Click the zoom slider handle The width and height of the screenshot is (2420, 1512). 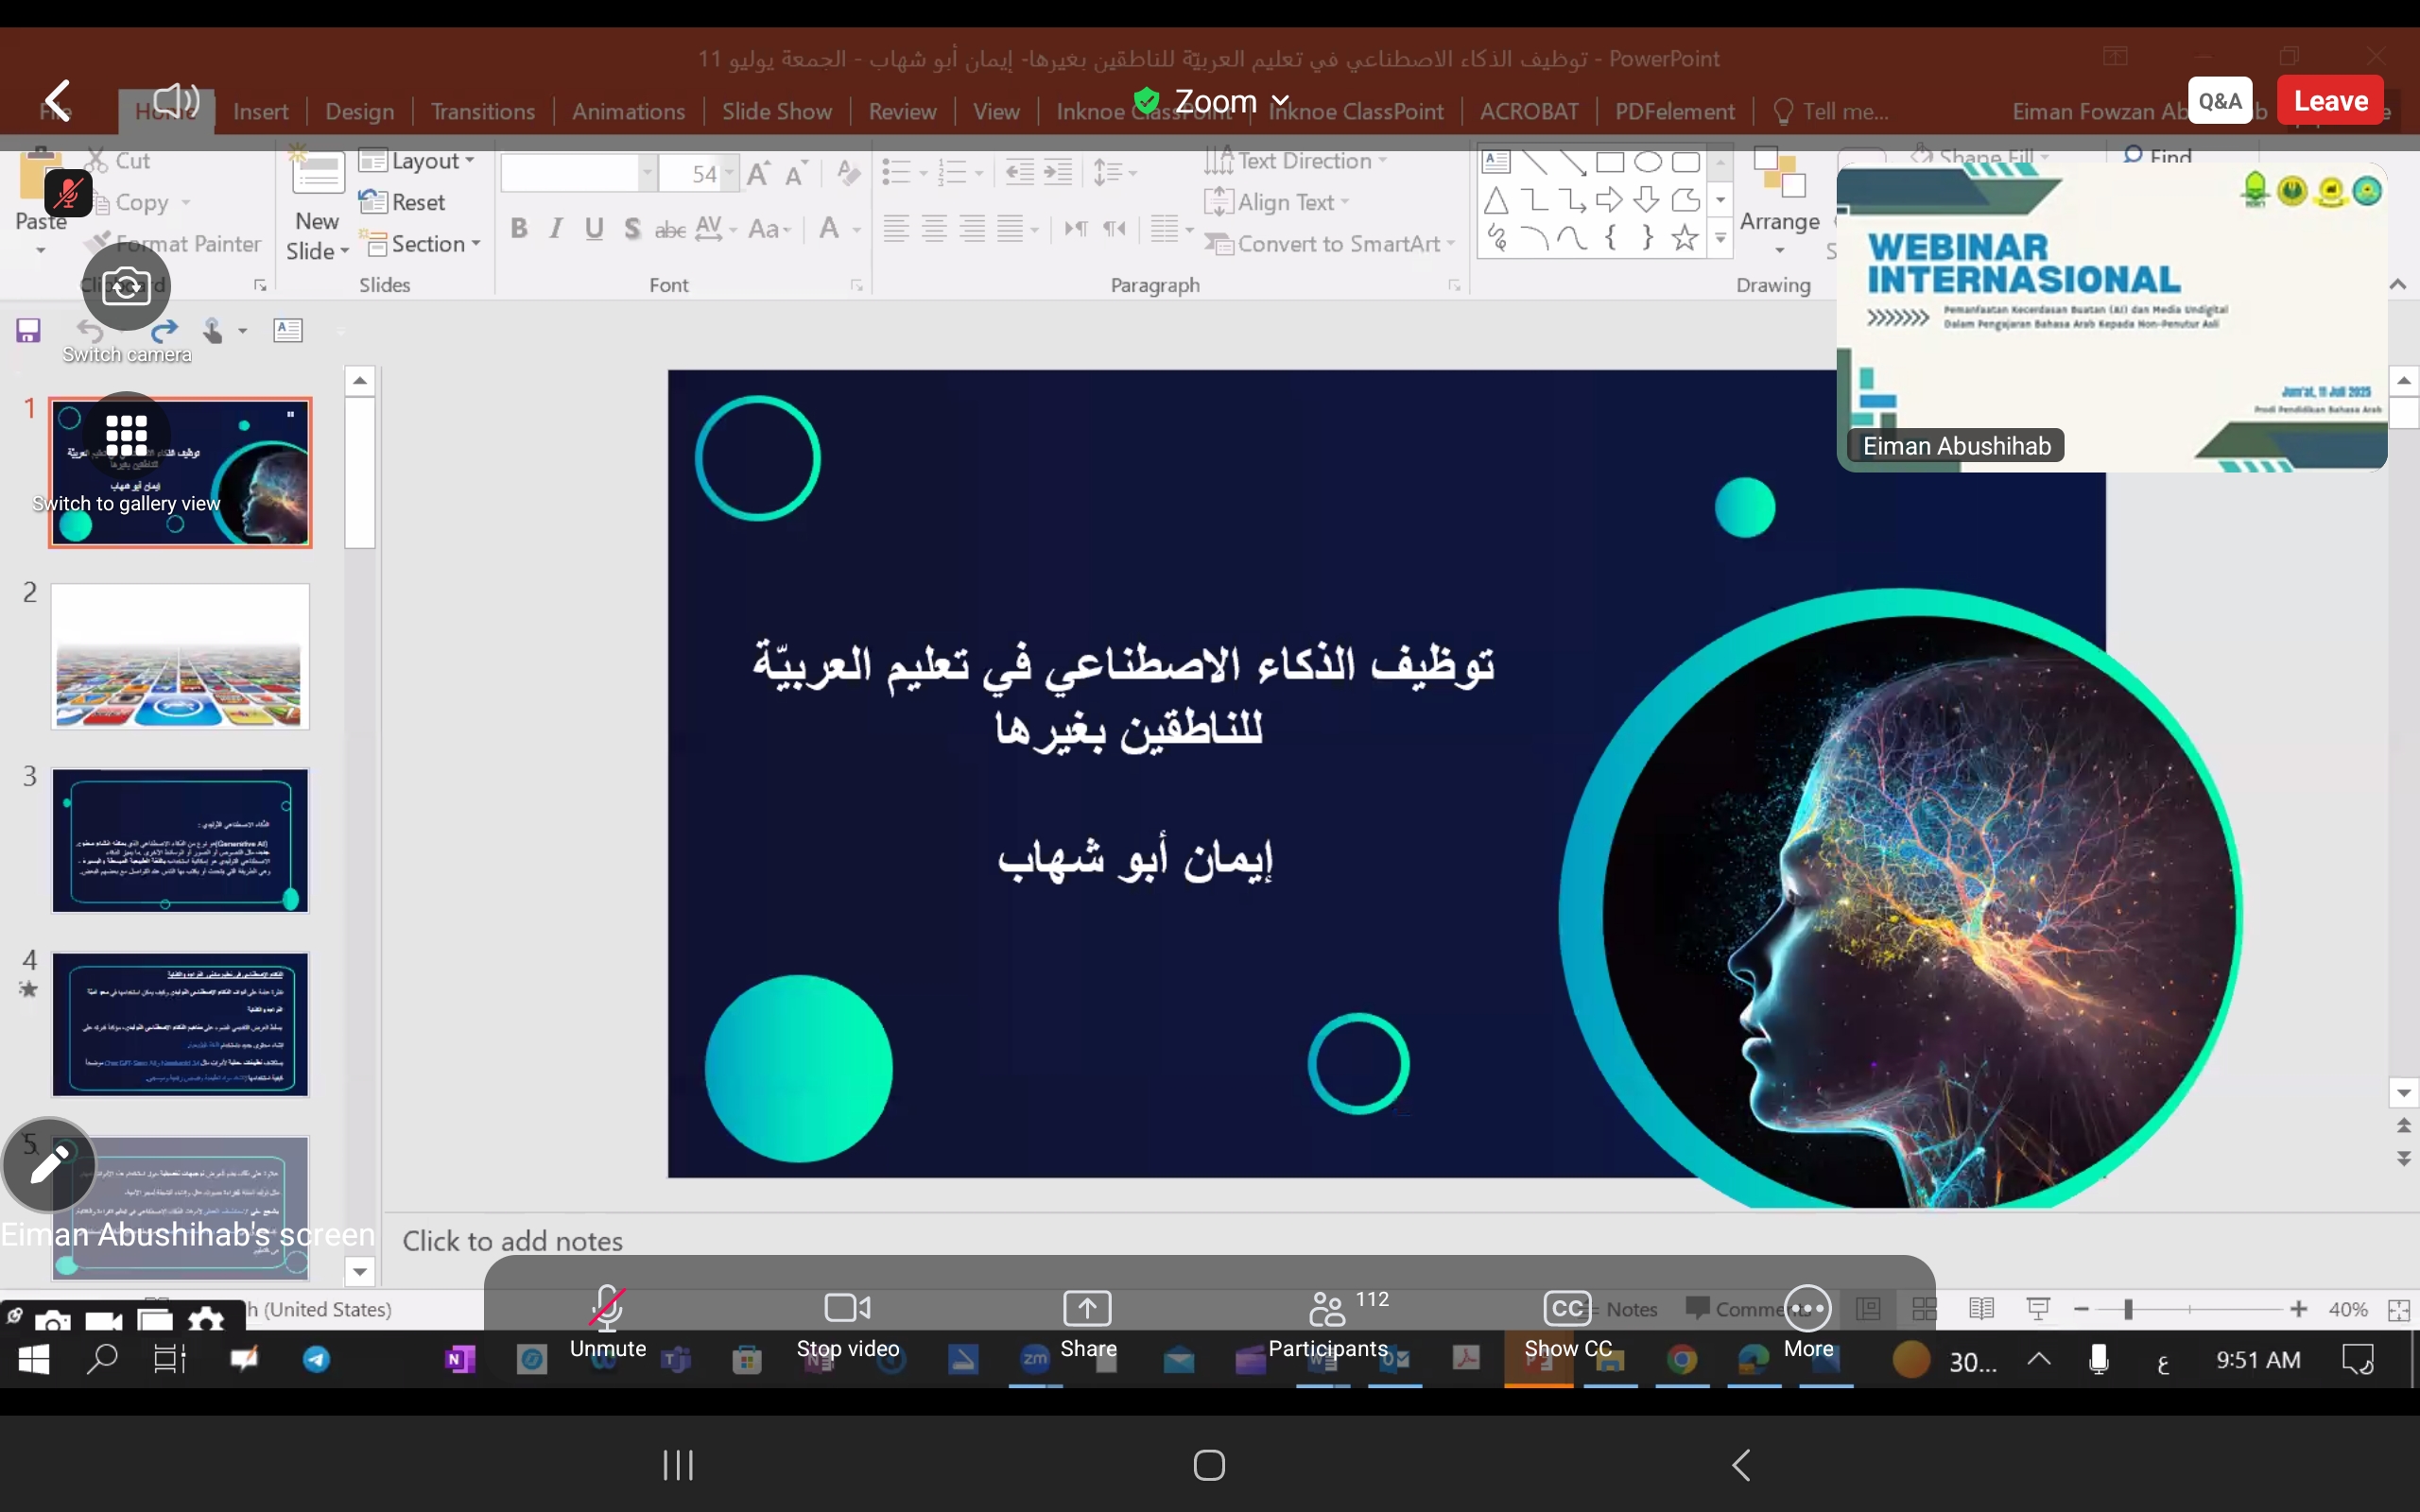click(2128, 1309)
